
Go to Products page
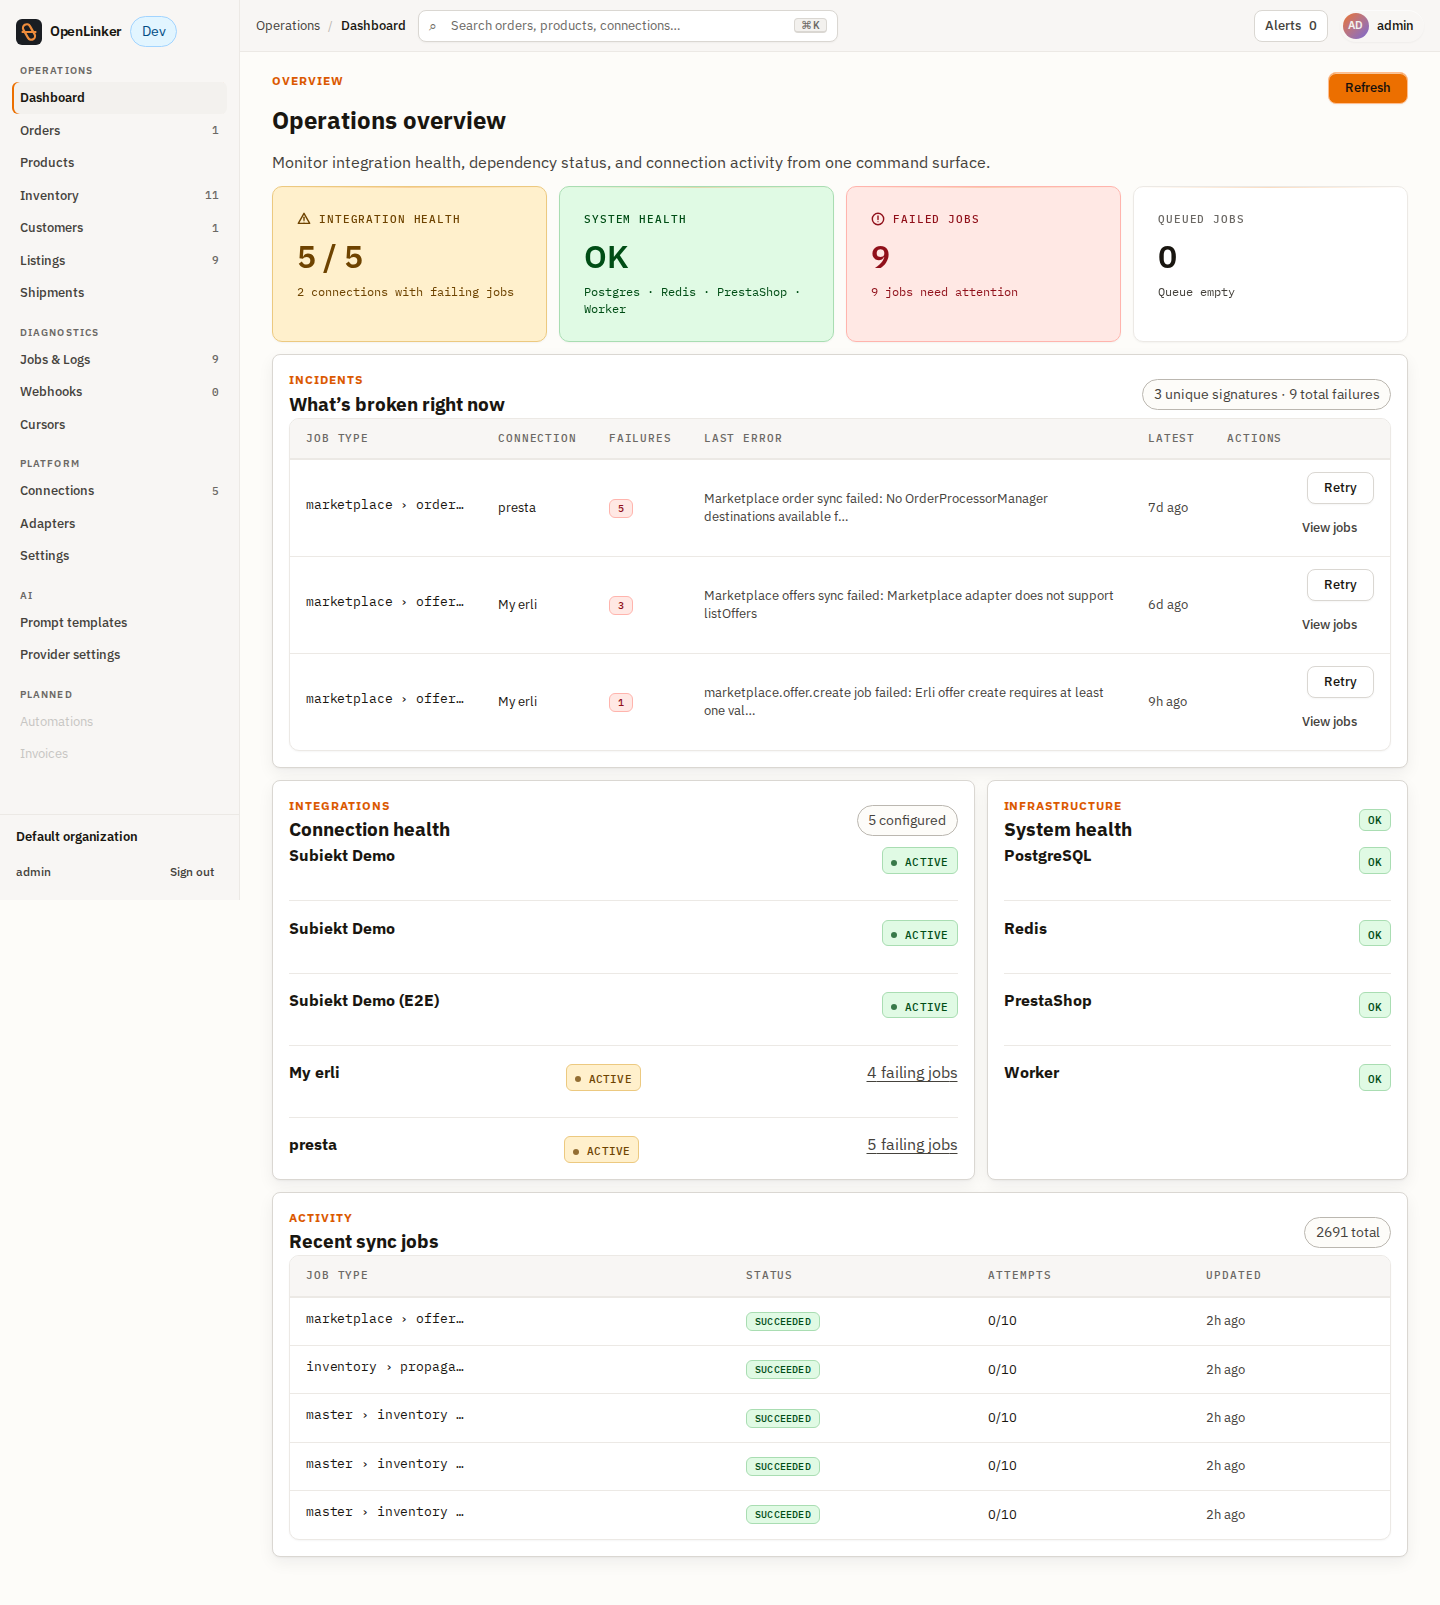pyautogui.click(x=120, y=163)
